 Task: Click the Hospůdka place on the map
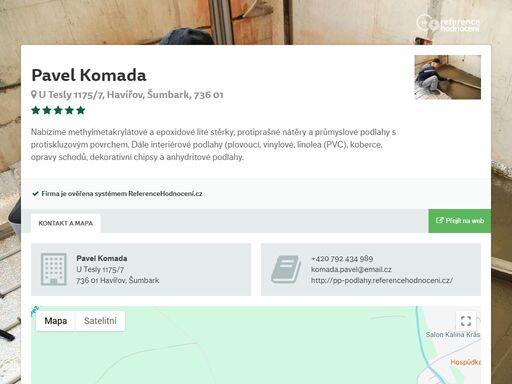click(465, 362)
